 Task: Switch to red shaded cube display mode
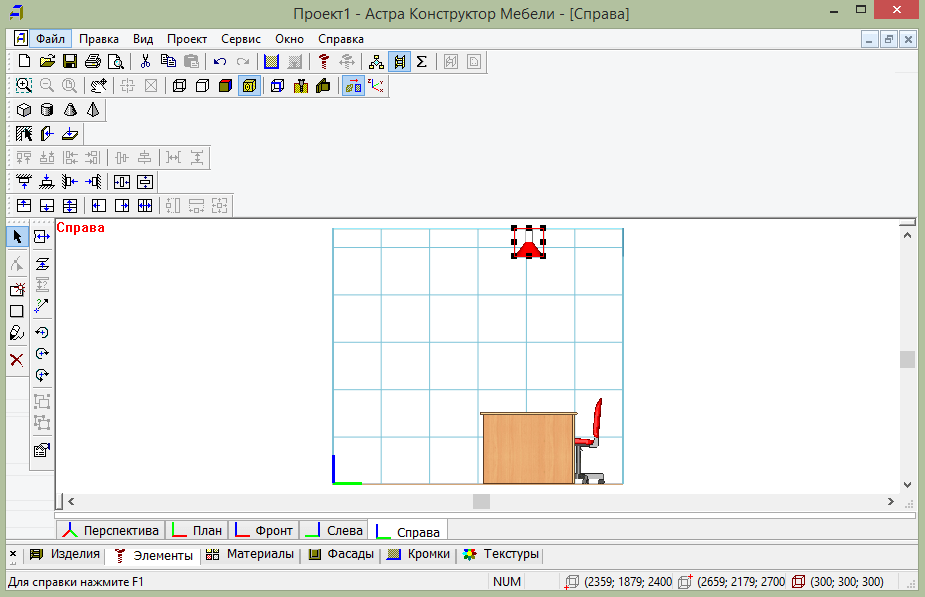tap(225, 86)
